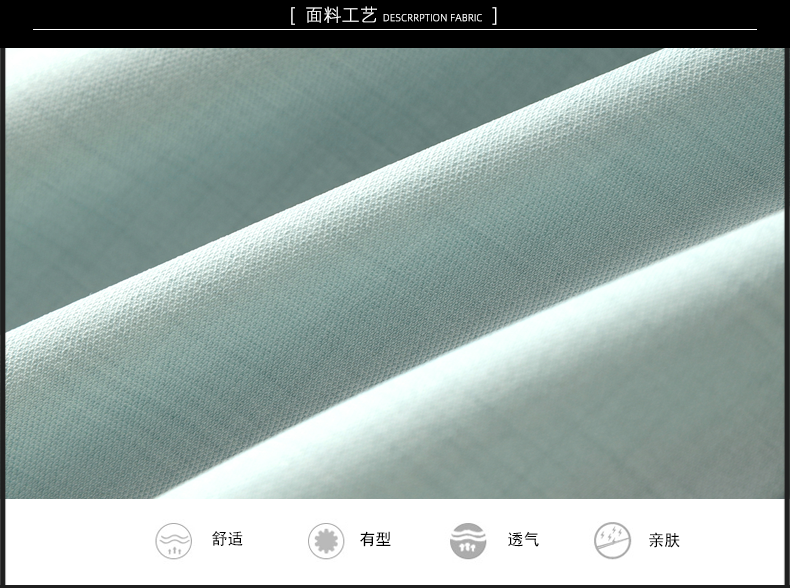
Task: Select the 舒适 text label
Action: pyautogui.click(x=227, y=539)
